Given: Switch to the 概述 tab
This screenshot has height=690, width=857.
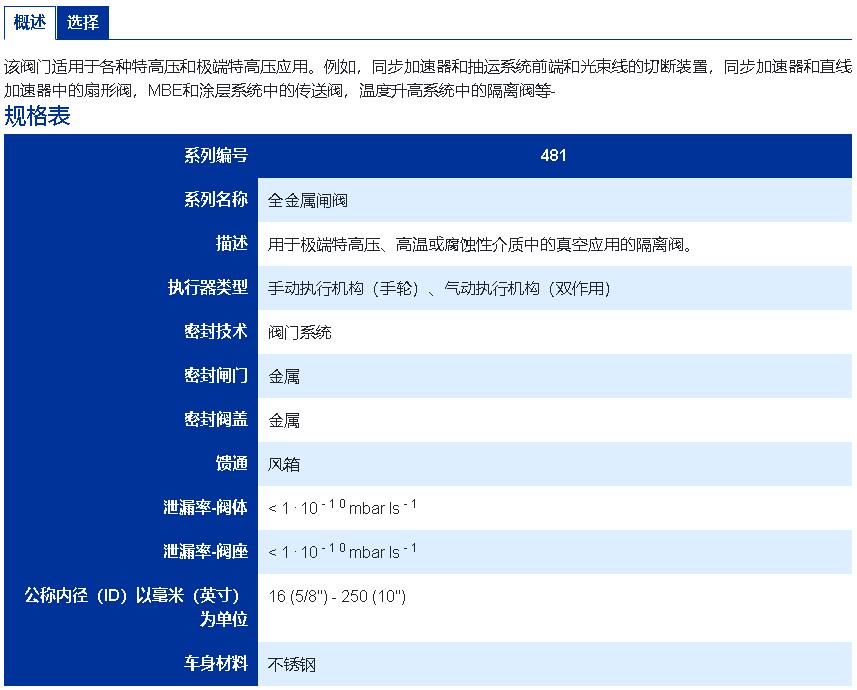Looking at the screenshot, I should coord(30,22).
